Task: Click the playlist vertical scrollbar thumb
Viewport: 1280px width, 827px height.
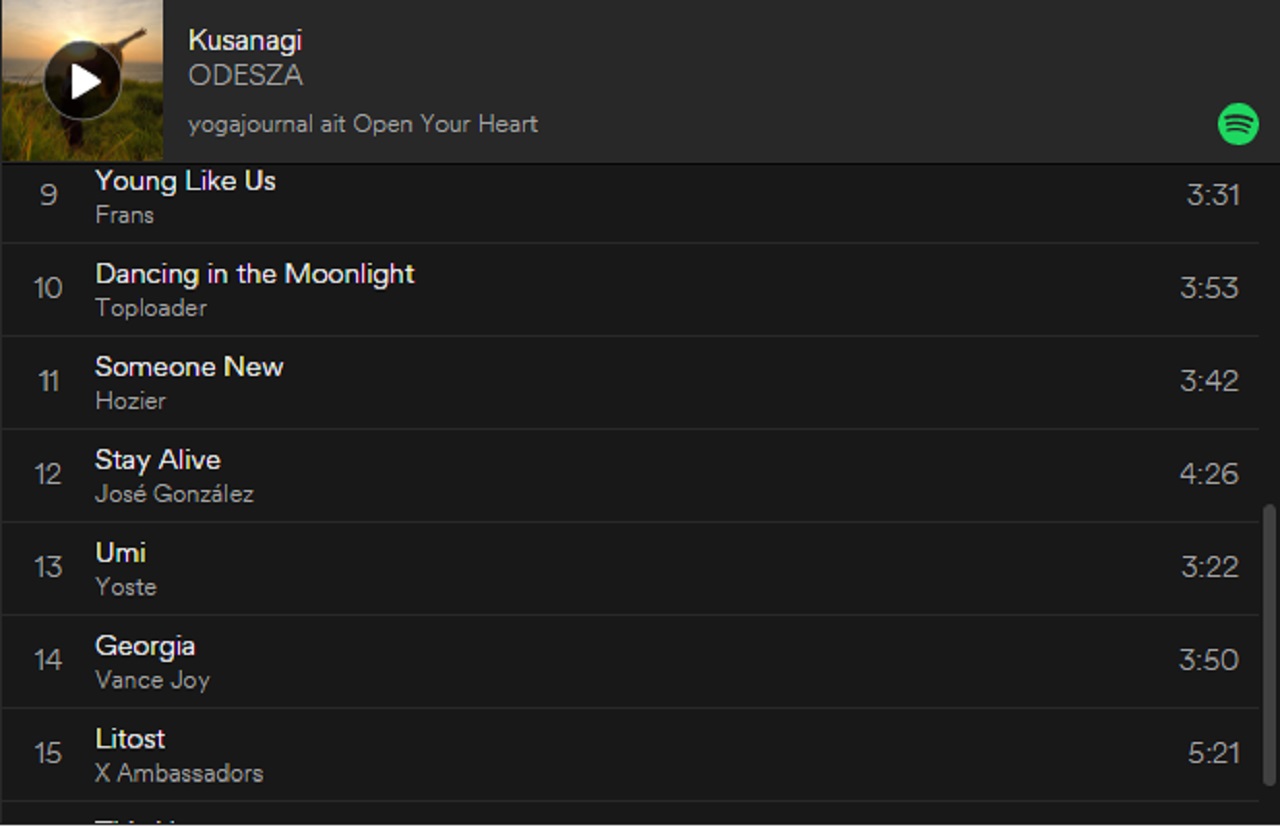Action: [x=1270, y=644]
